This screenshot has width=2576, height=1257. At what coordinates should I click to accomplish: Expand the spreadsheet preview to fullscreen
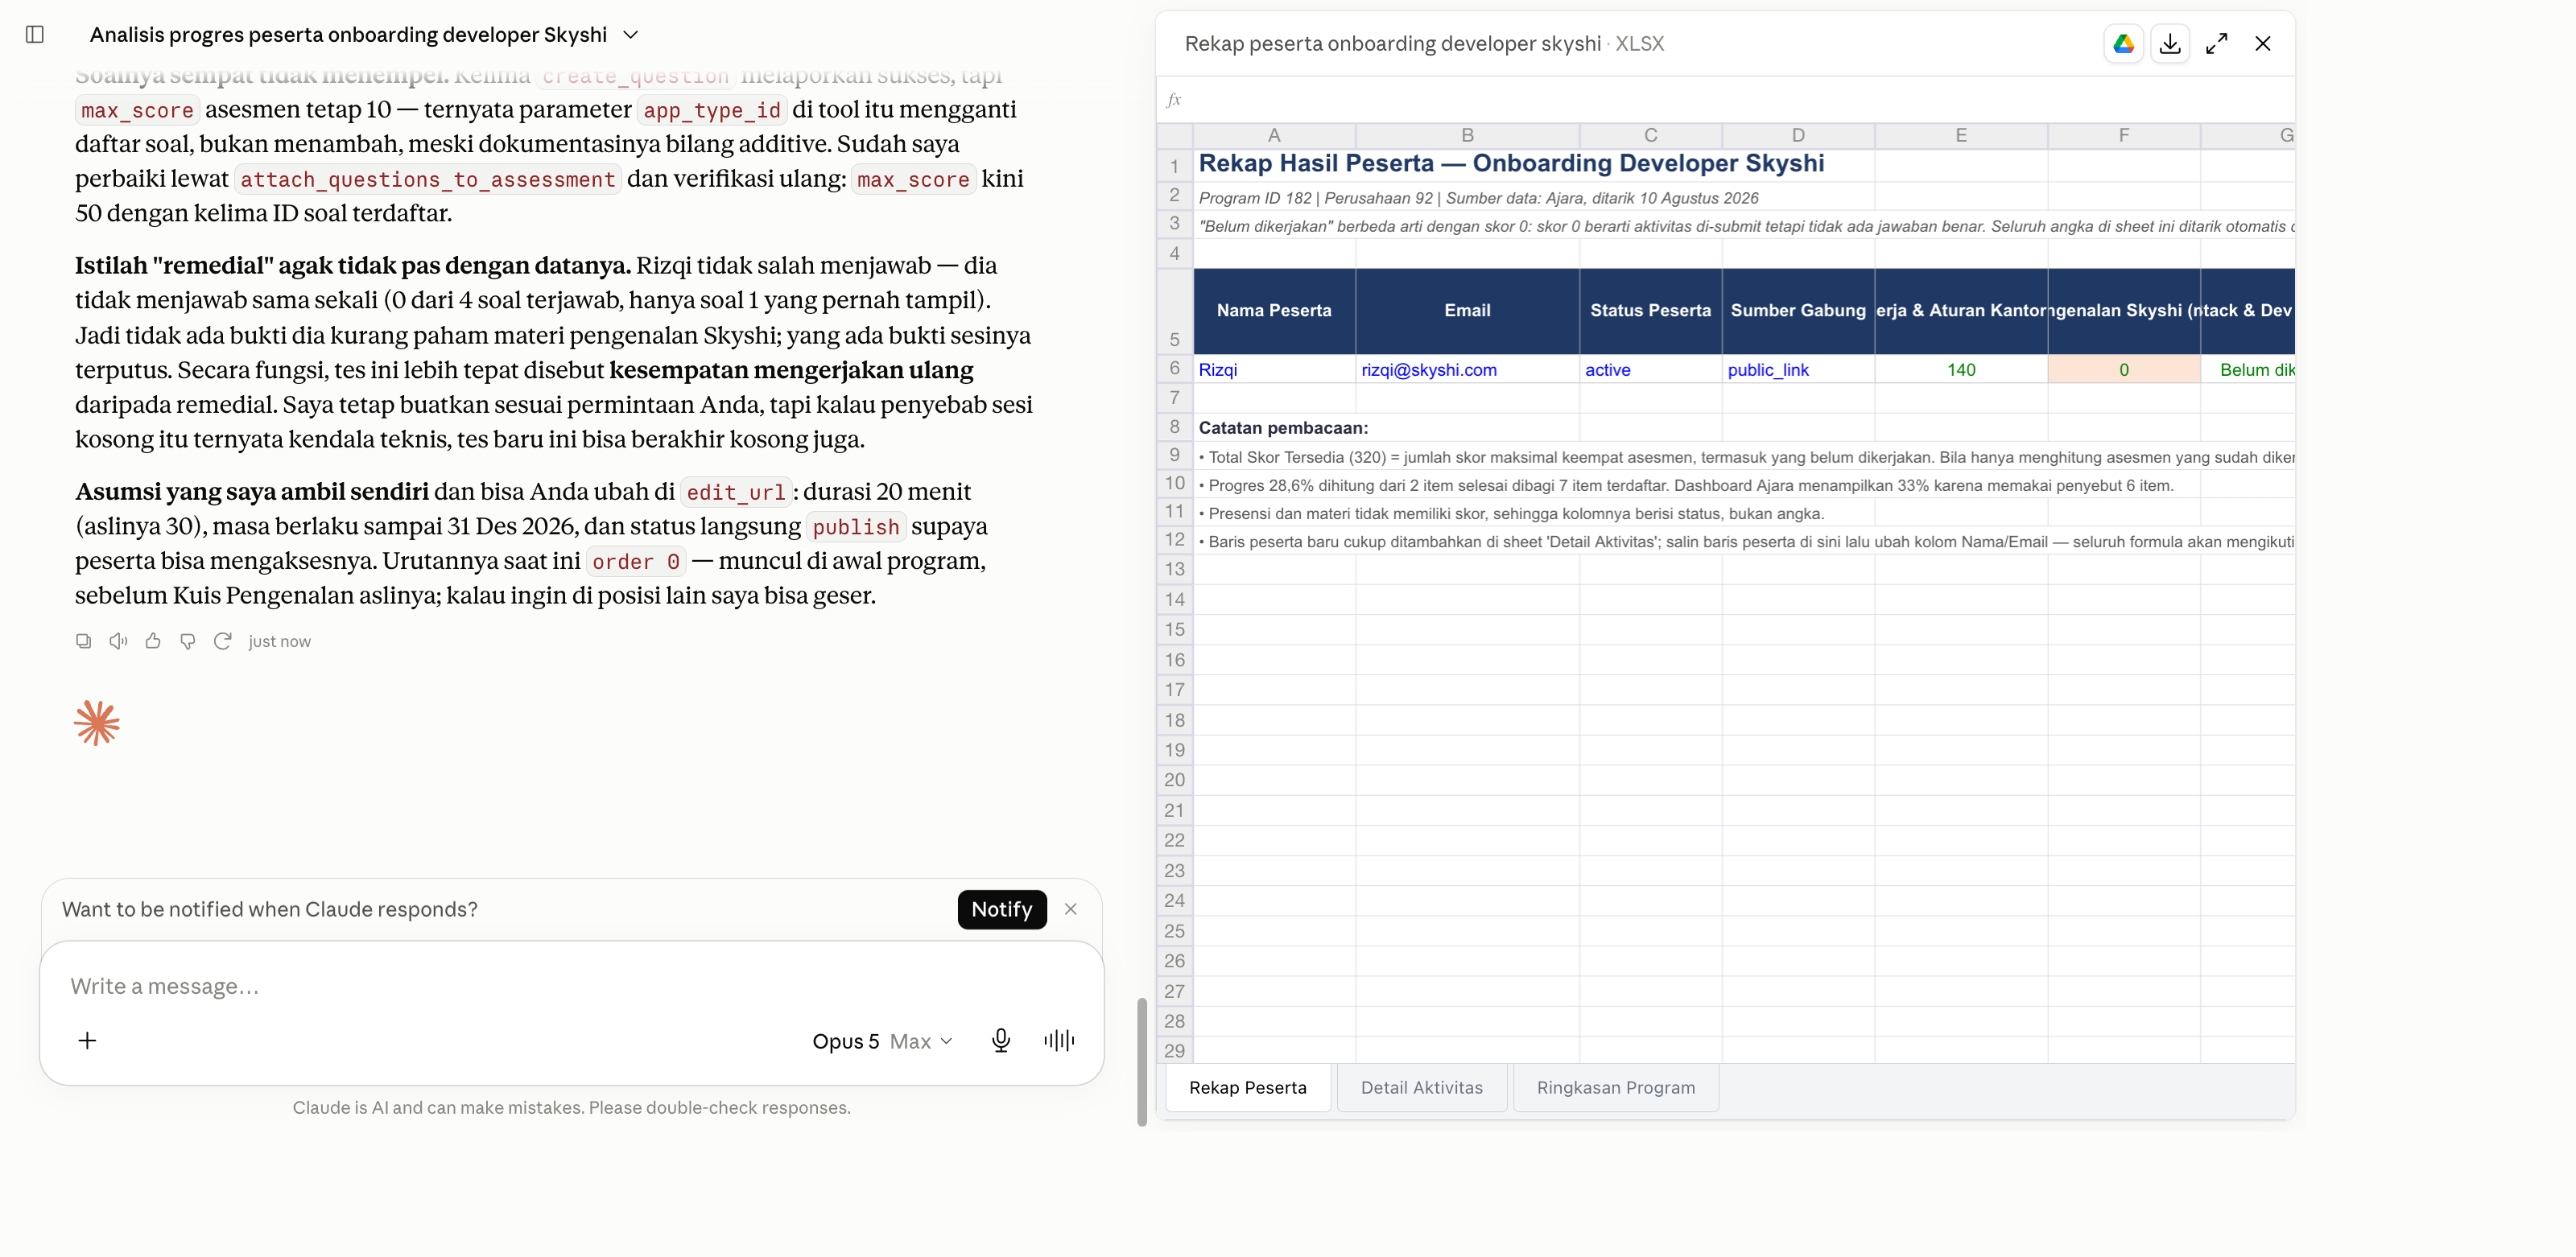2217,44
